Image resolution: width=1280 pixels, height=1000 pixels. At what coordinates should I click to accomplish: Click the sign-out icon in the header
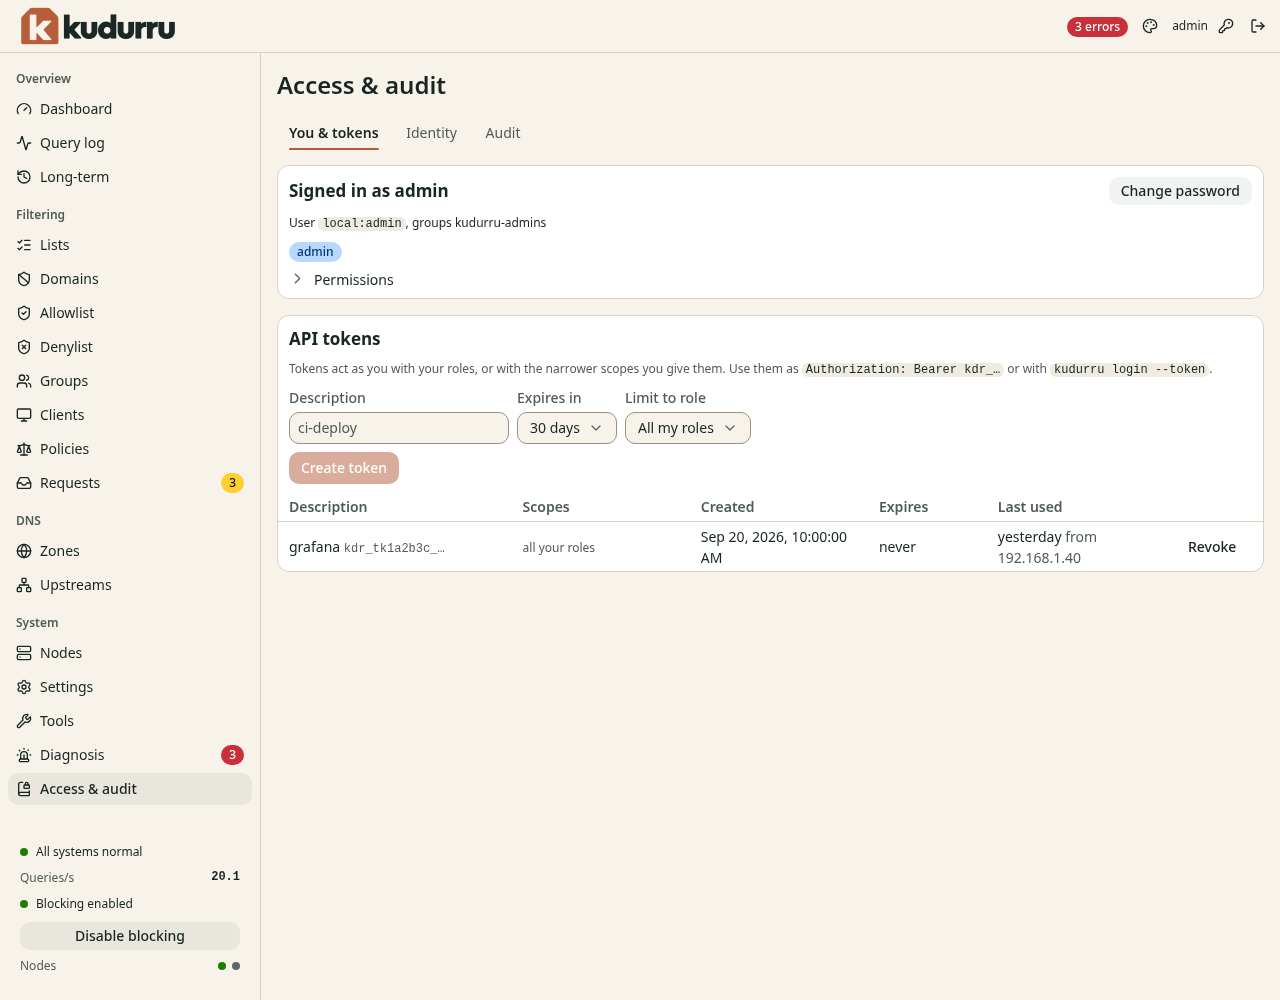click(1258, 26)
